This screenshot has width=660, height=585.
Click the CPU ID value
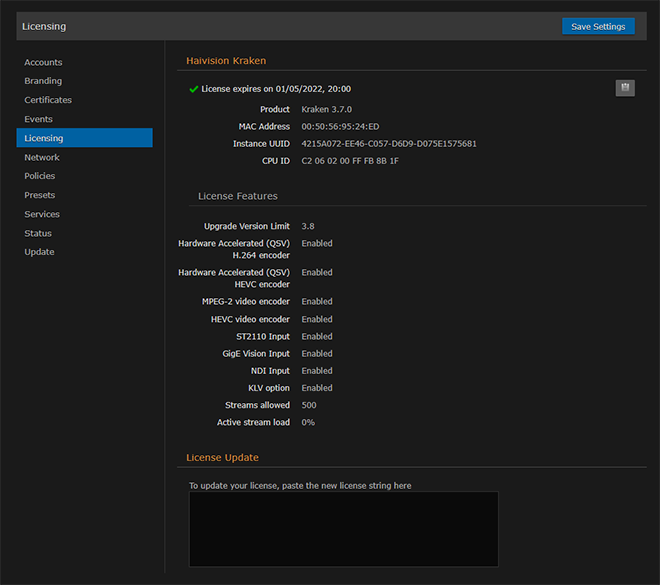tap(350, 161)
